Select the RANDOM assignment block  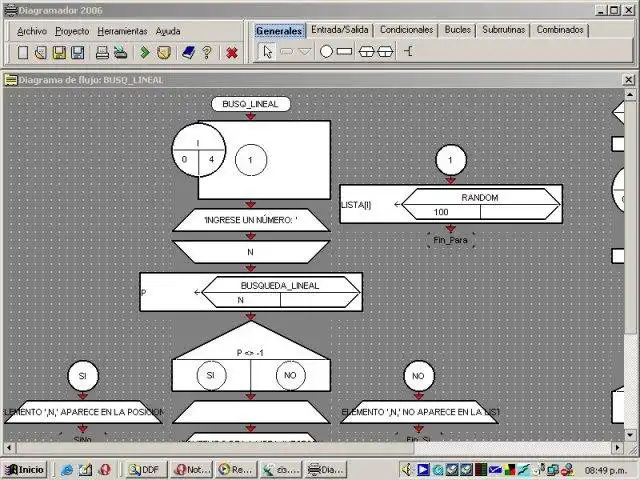pos(451,204)
